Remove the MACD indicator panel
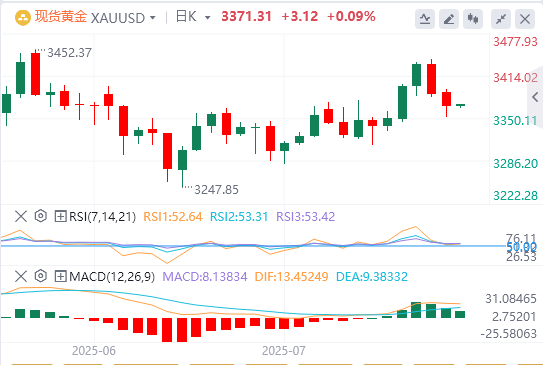This screenshot has height=365, width=543. tap(21, 276)
